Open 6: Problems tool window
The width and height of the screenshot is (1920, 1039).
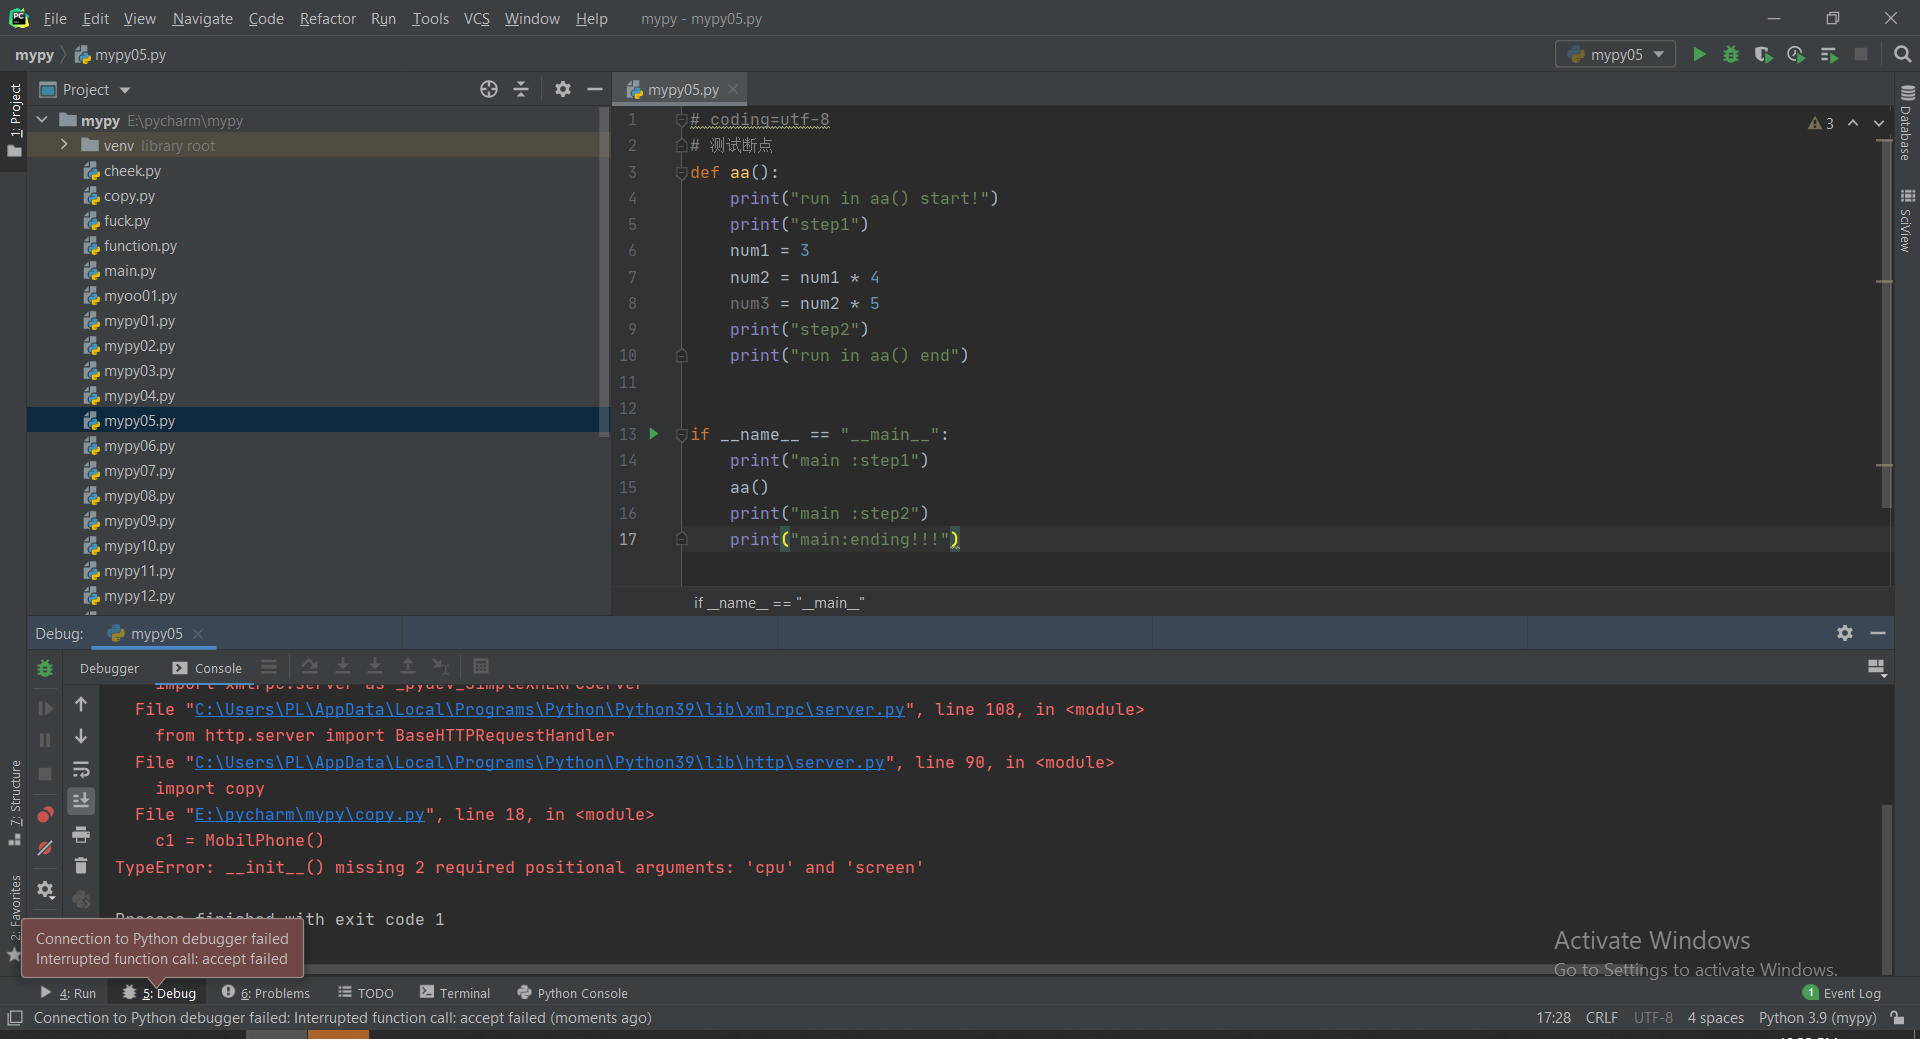pos(266,993)
